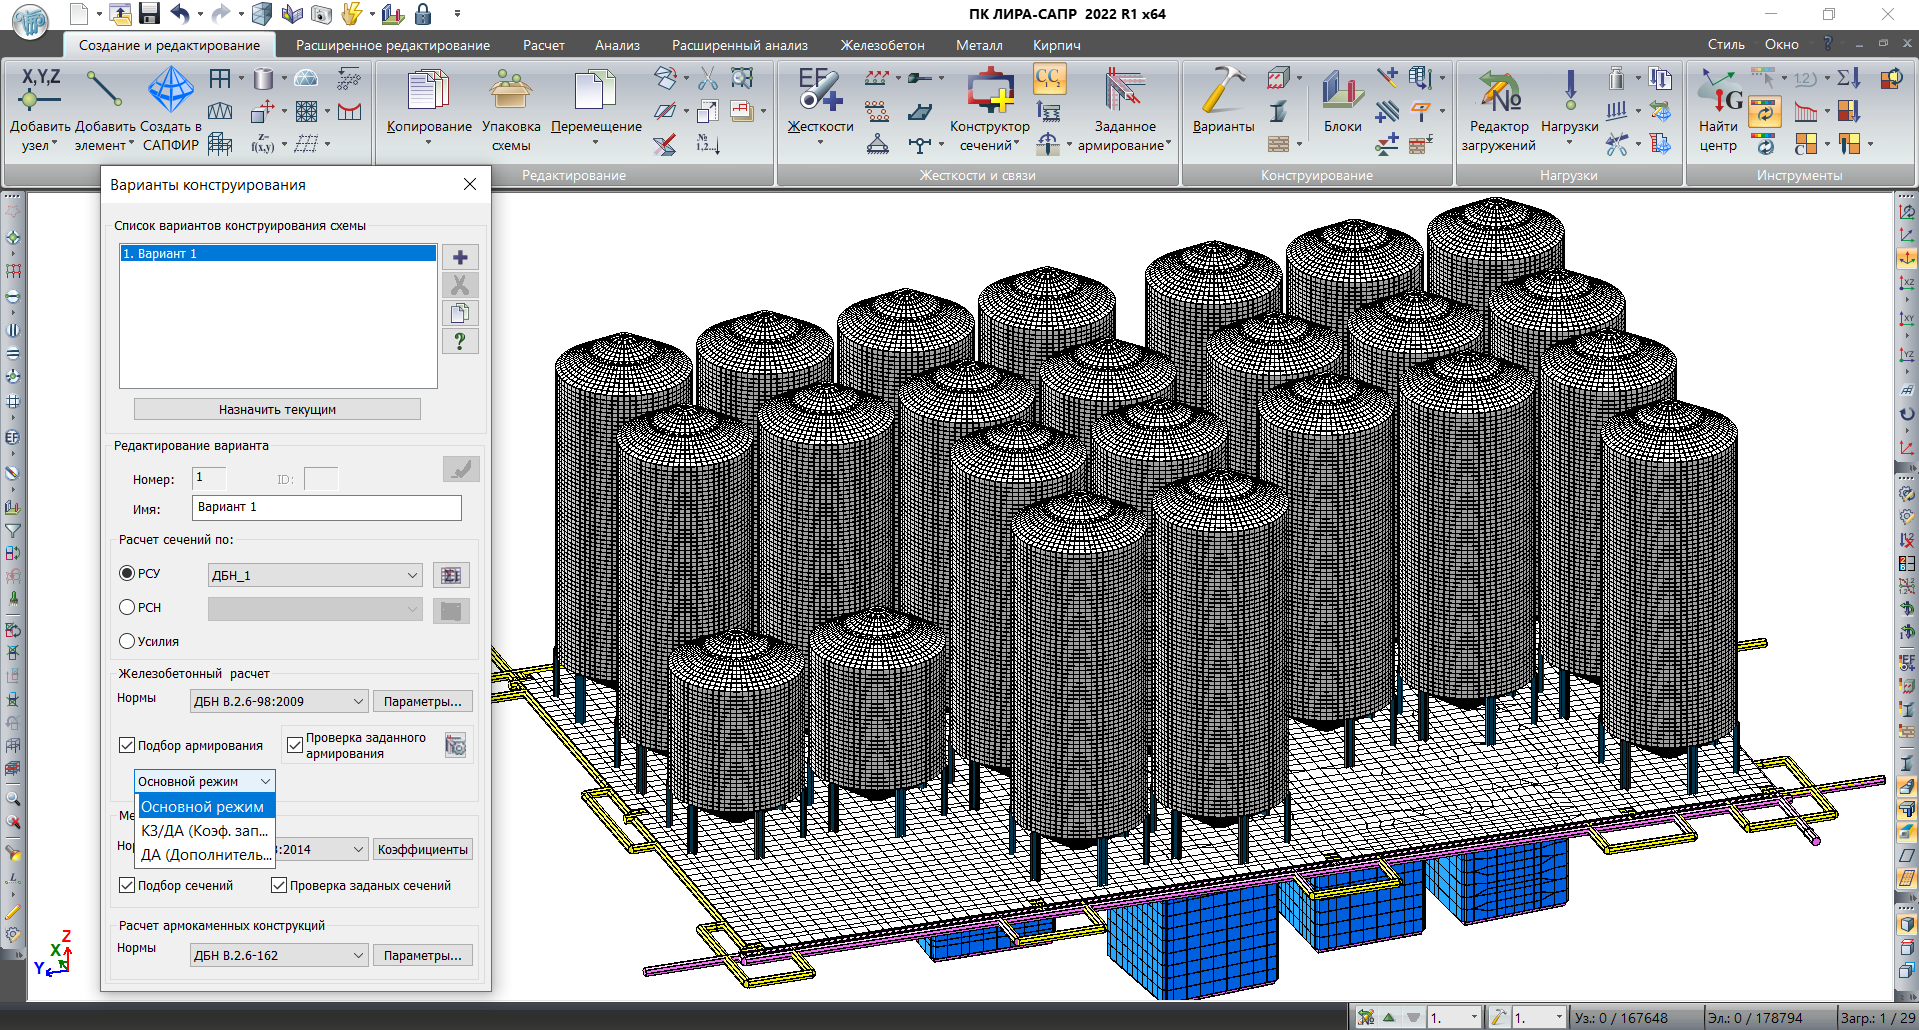Choose КЗ/ДА option in the mode list
This screenshot has height=1030, width=1919.
click(x=205, y=831)
